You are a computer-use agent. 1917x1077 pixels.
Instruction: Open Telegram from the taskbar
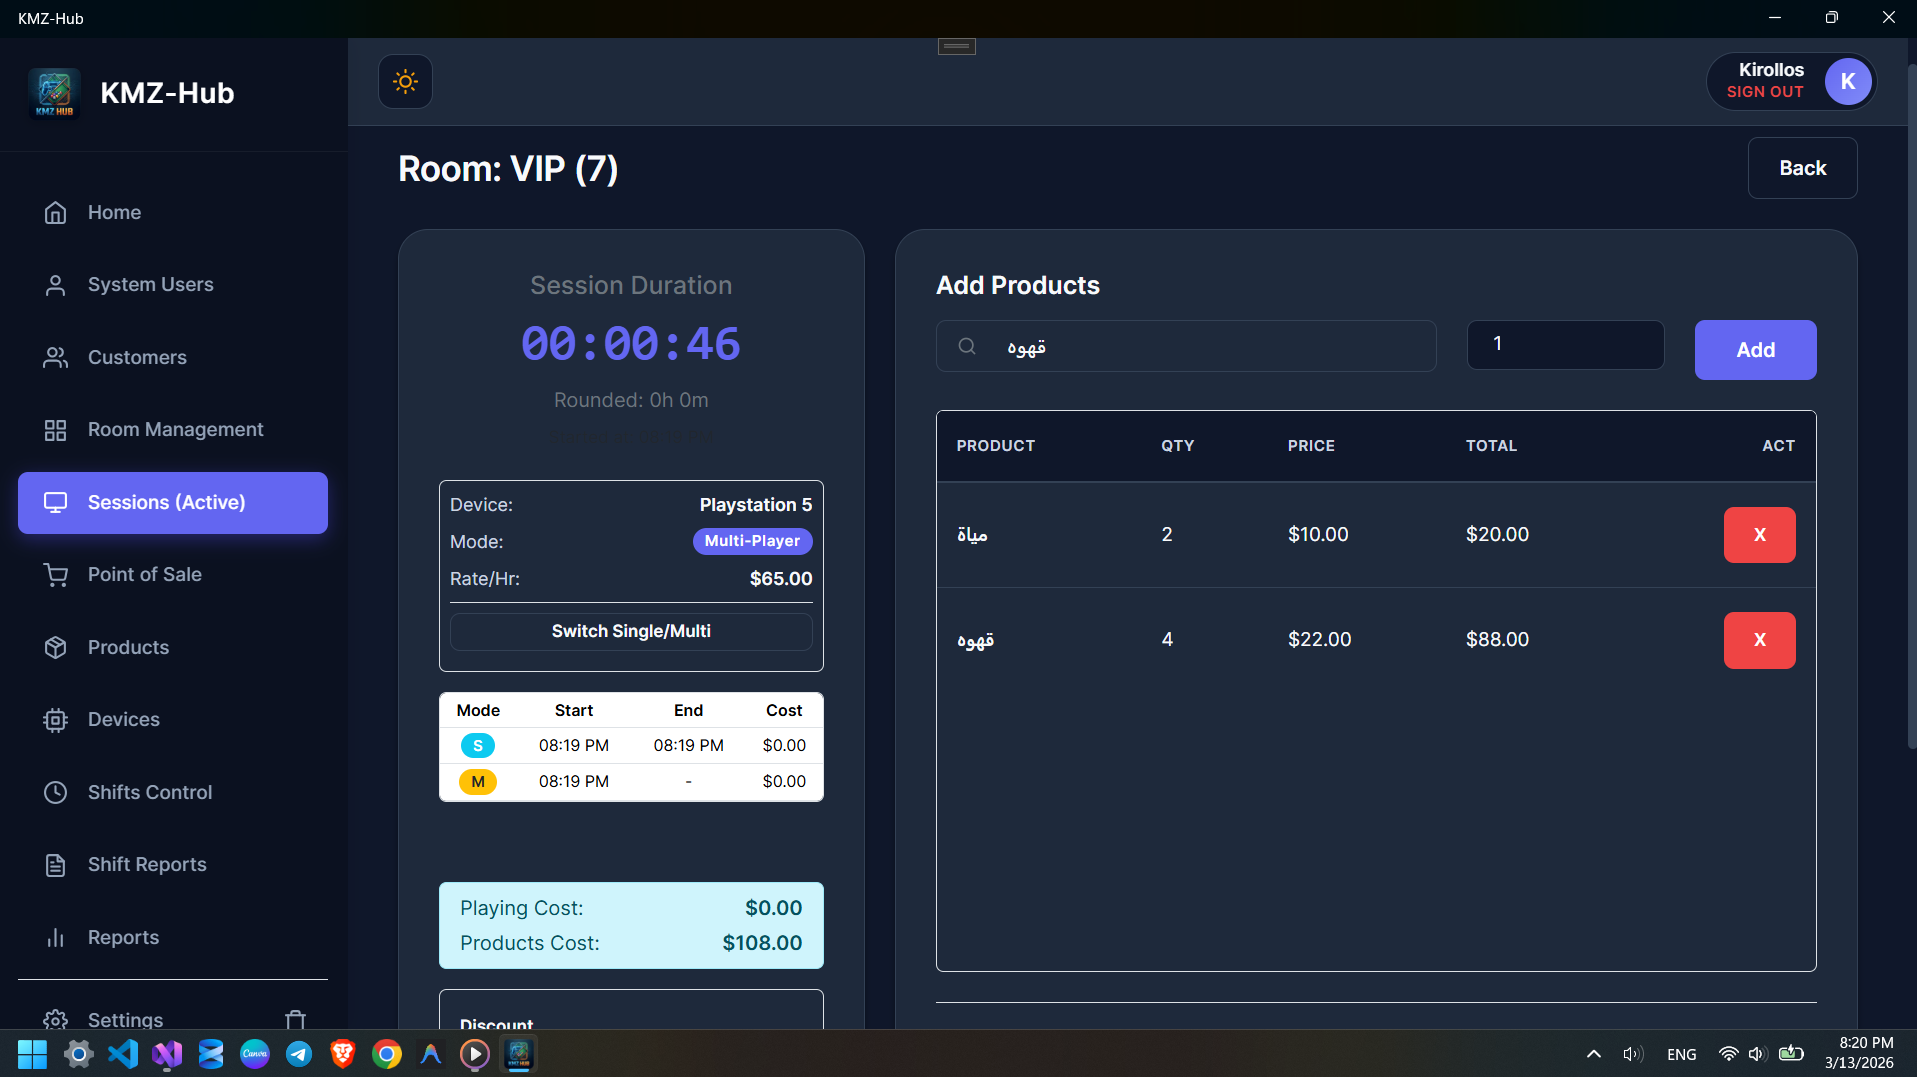point(299,1054)
